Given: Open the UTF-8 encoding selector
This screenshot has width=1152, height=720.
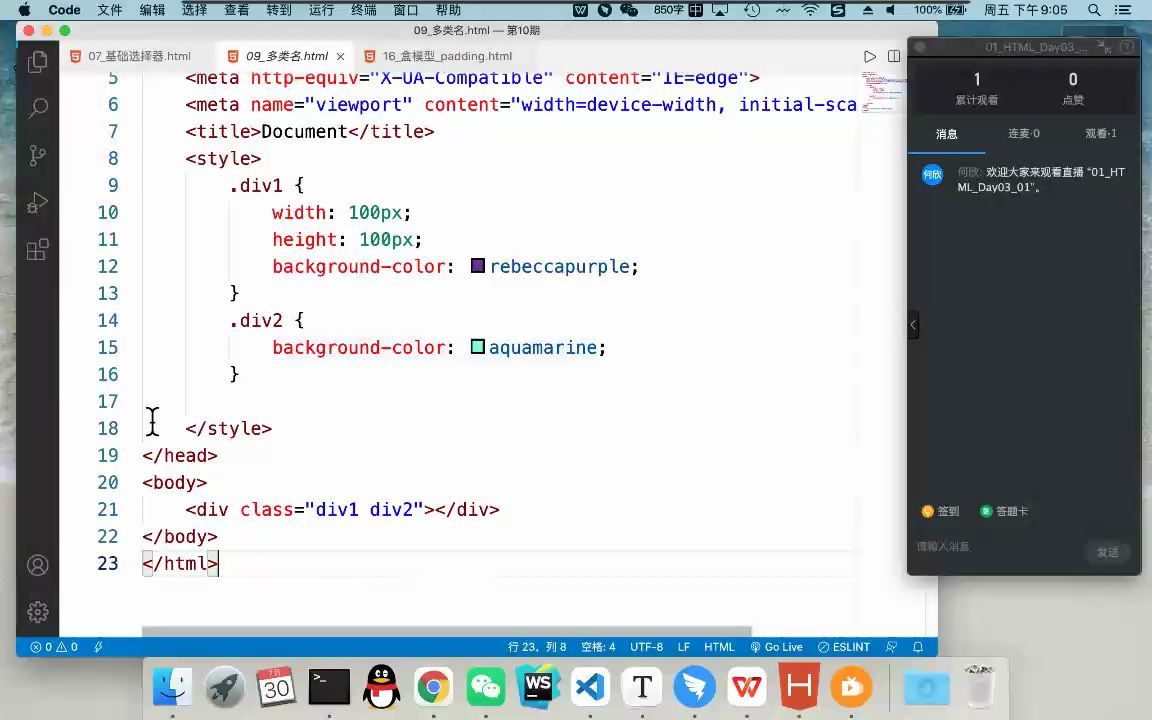Looking at the screenshot, I should pos(646,647).
